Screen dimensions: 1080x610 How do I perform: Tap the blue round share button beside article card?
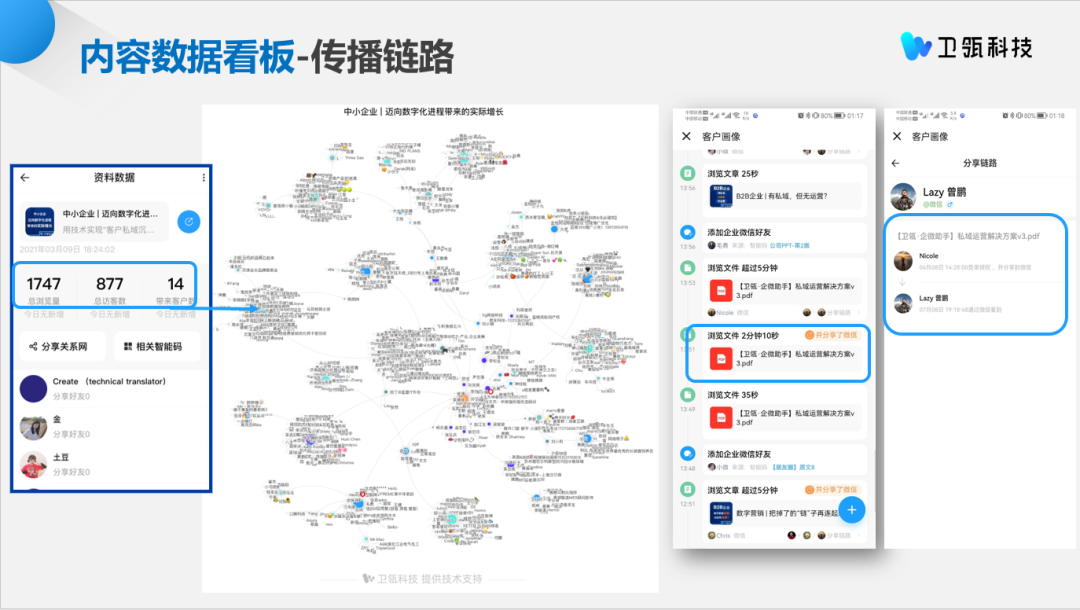[x=188, y=221]
